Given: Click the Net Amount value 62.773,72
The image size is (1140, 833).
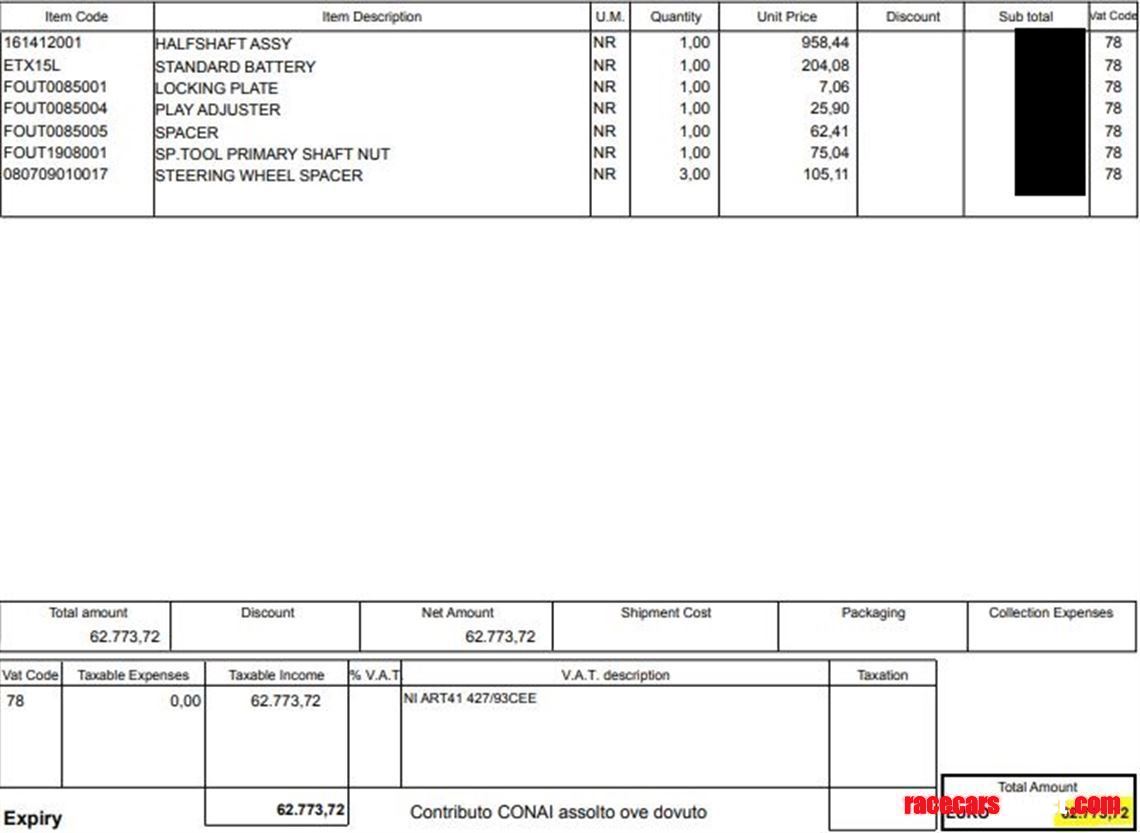Looking at the screenshot, I should (500, 637).
